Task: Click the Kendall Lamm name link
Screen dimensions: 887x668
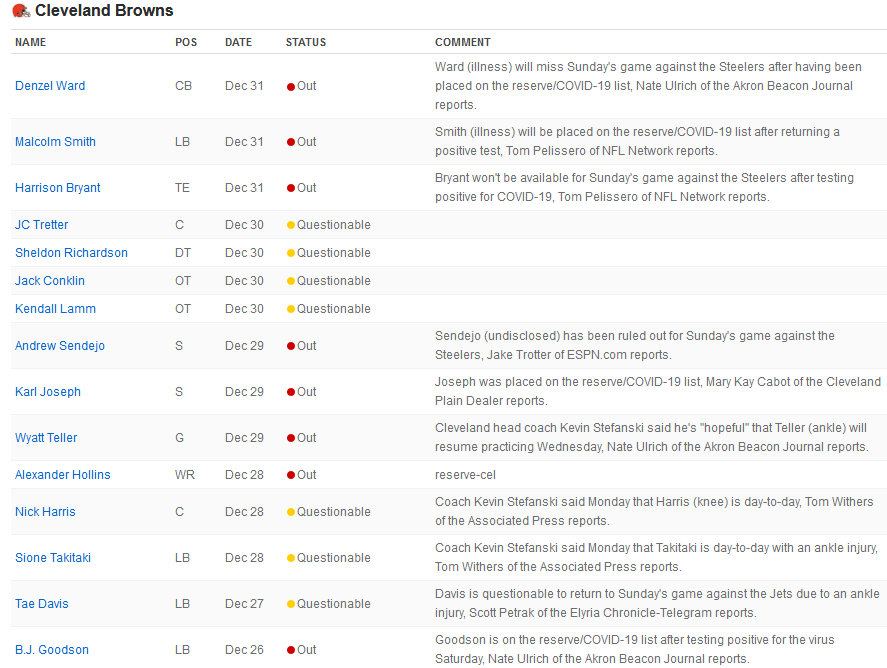Action: pyautogui.click(x=55, y=309)
